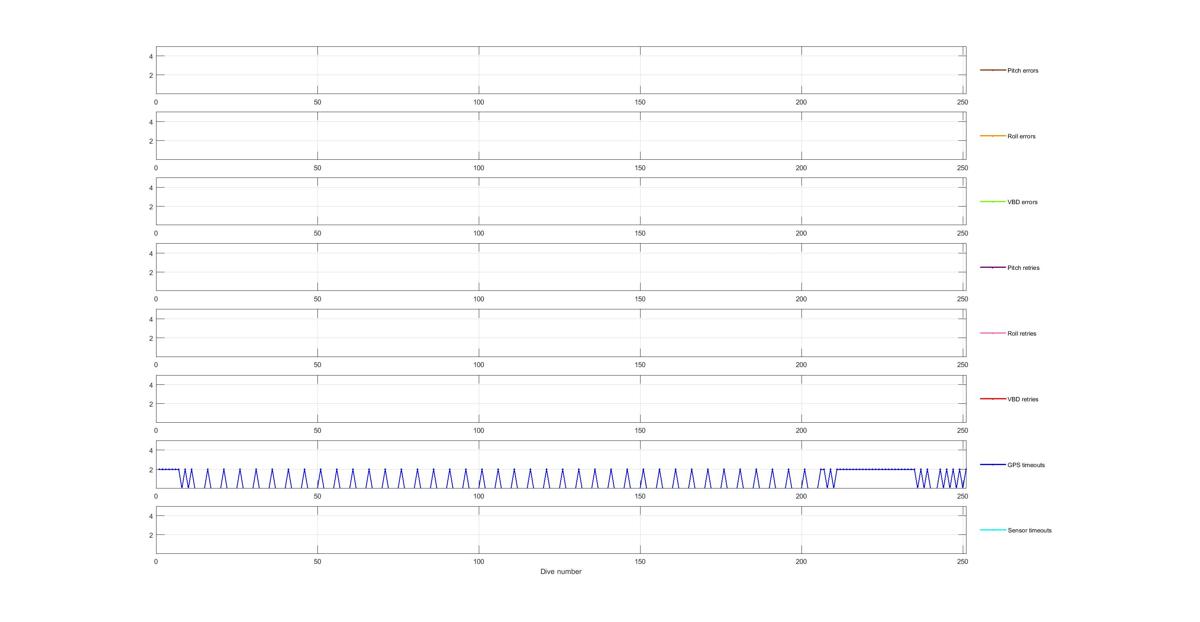Click the cyan Sensor timeouts legend line
Viewport: 1200px width, 622px height.
992,530
